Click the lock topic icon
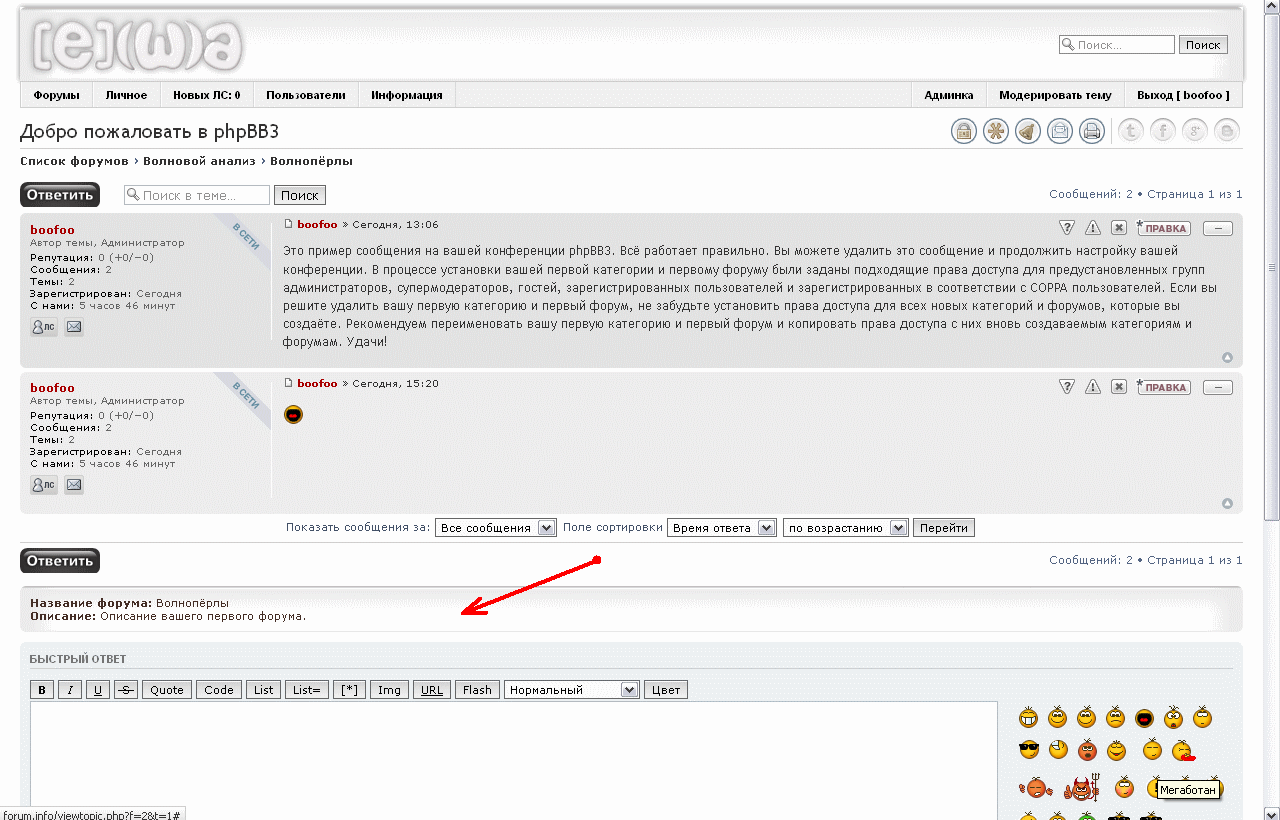 point(964,131)
